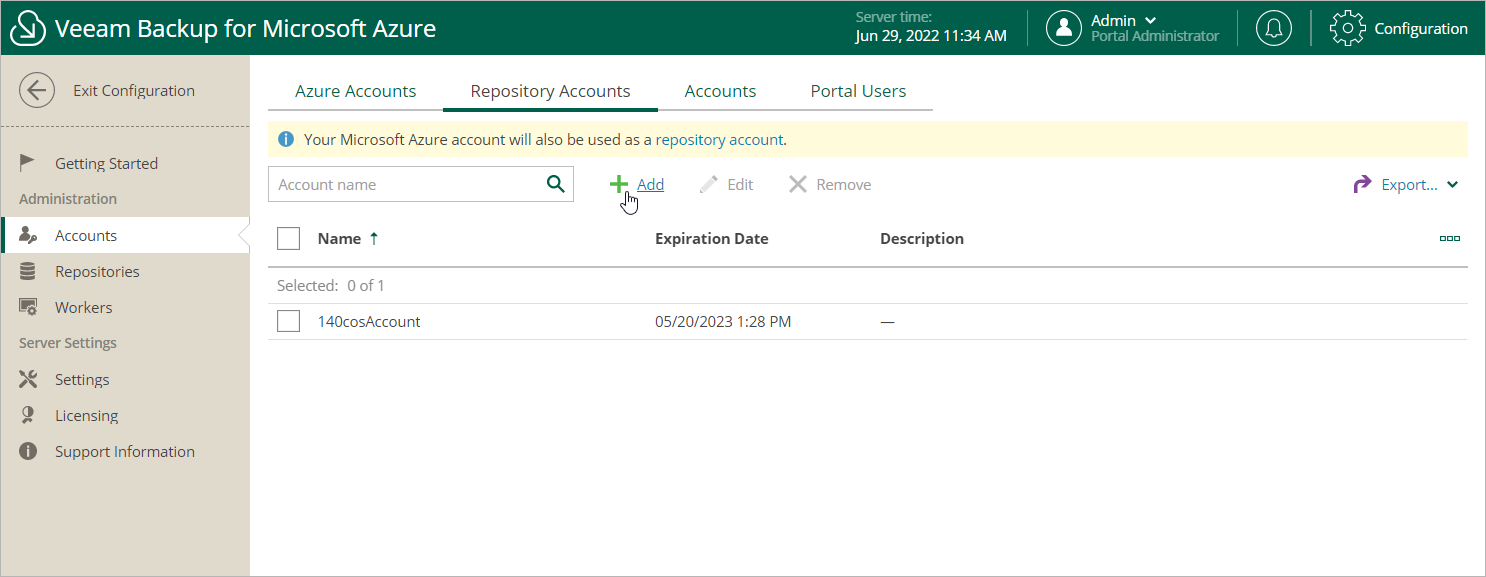This screenshot has height=577, width=1486.
Task: Select the 140cosAccount name cell
Action: tap(368, 322)
